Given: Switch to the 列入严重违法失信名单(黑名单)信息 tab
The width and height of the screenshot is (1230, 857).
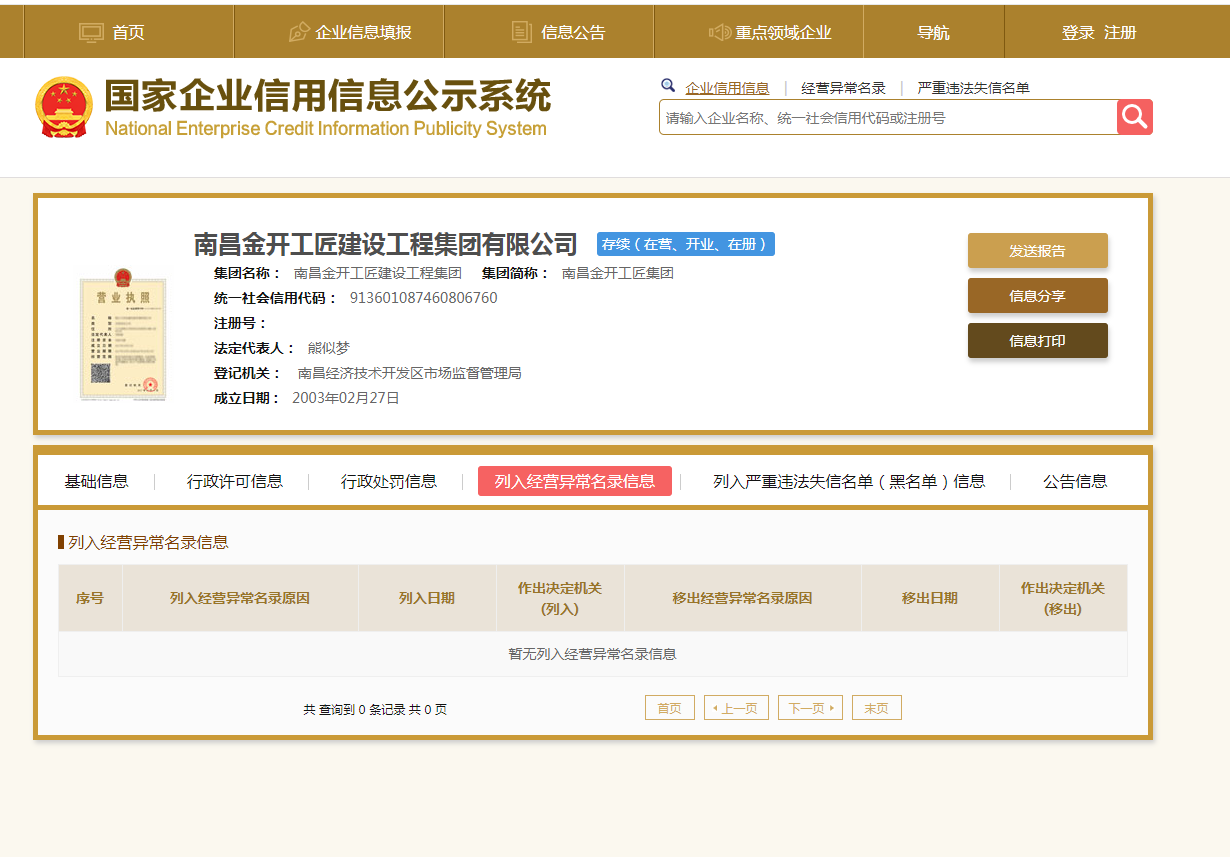Looking at the screenshot, I should tap(849, 481).
